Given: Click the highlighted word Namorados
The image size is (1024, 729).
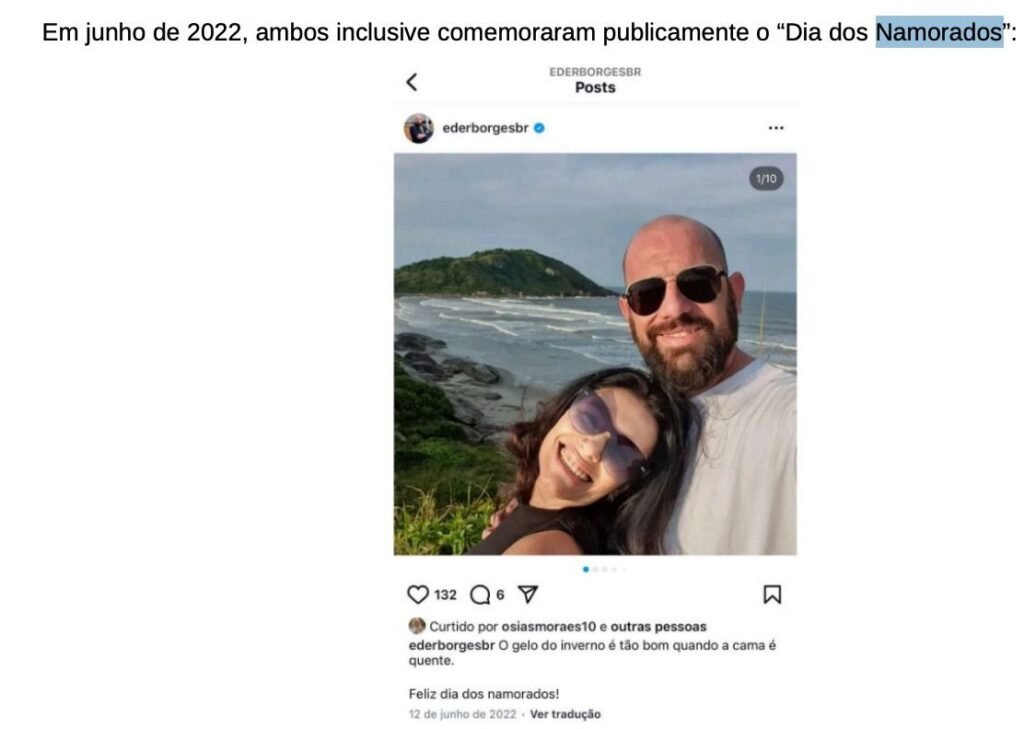Looking at the screenshot, I should (x=939, y=31).
